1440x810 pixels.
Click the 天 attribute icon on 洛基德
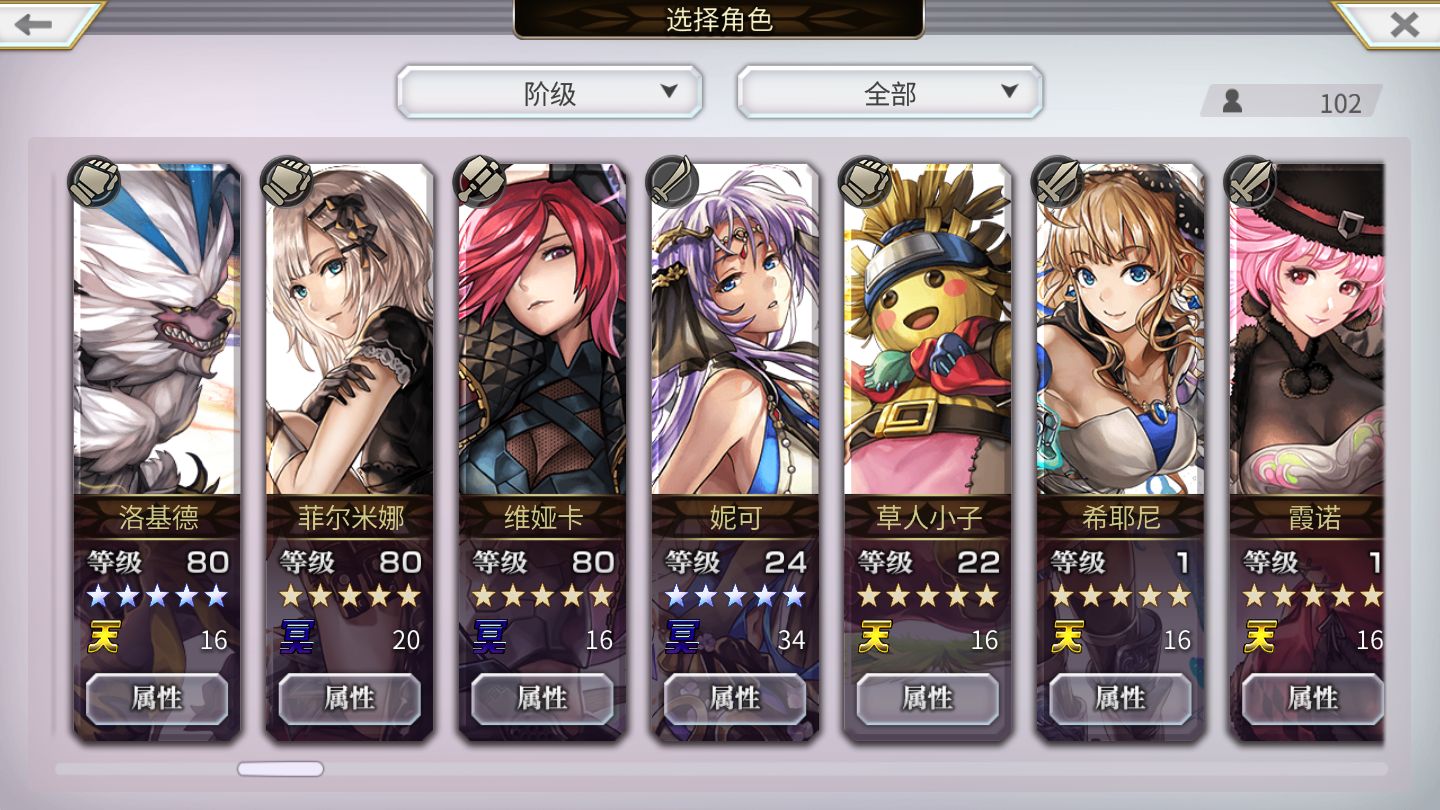[103, 638]
